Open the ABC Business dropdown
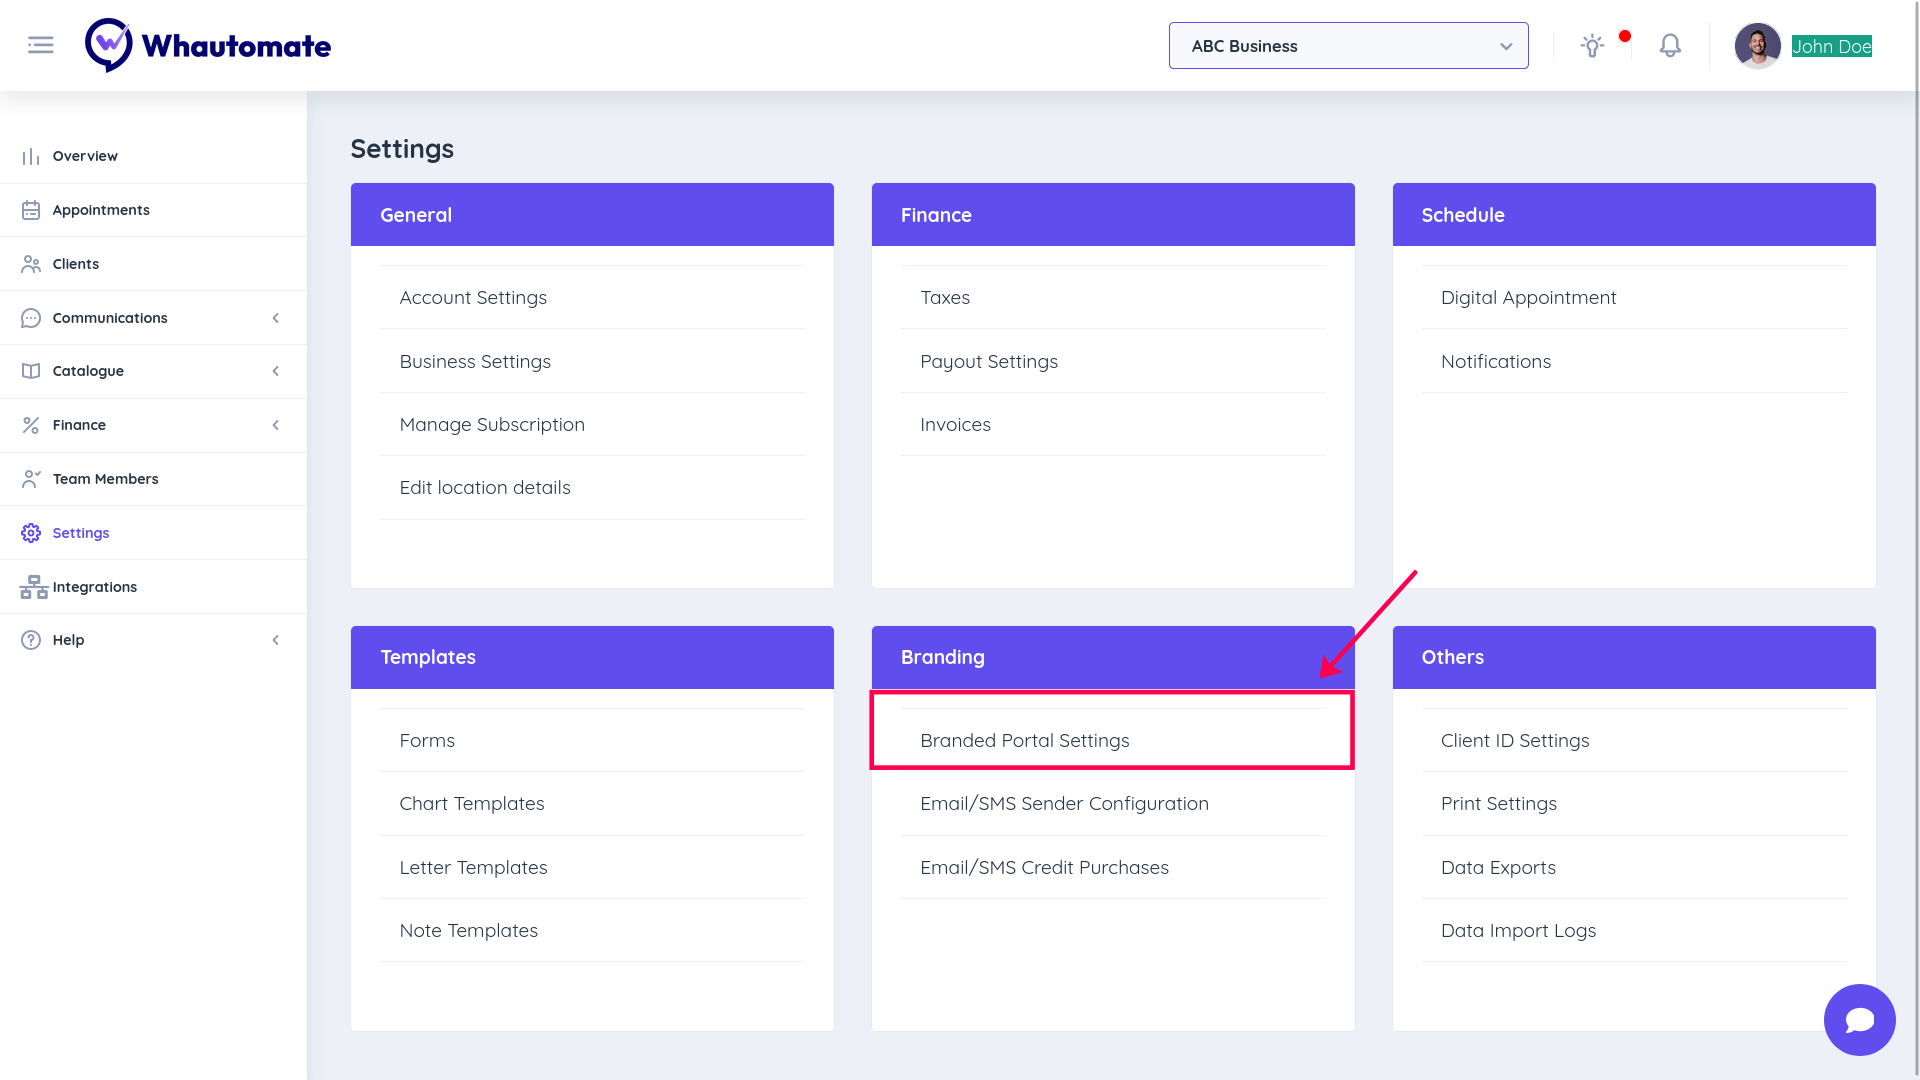This screenshot has width=1920, height=1080. click(x=1348, y=46)
